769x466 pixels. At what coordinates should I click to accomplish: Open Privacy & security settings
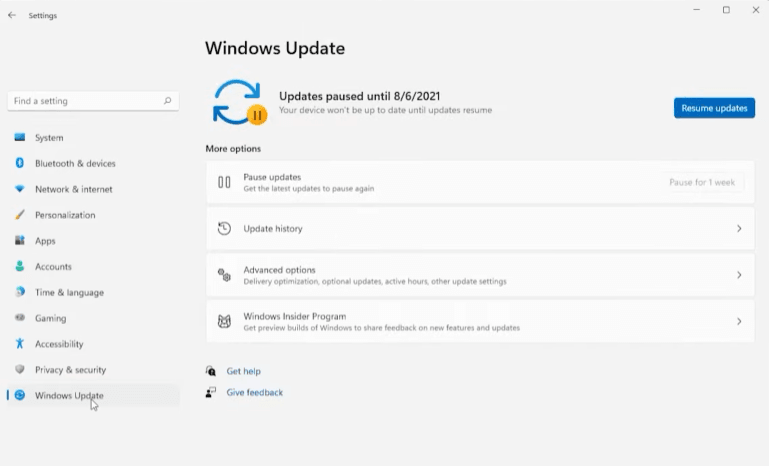(x=93, y=369)
